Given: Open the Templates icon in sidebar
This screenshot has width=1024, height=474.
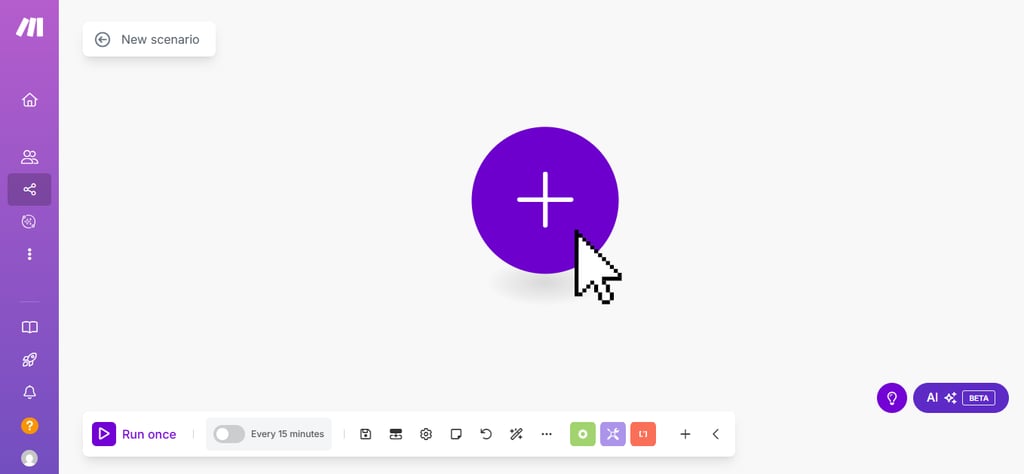Looking at the screenshot, I should click(x=29, y=222).
